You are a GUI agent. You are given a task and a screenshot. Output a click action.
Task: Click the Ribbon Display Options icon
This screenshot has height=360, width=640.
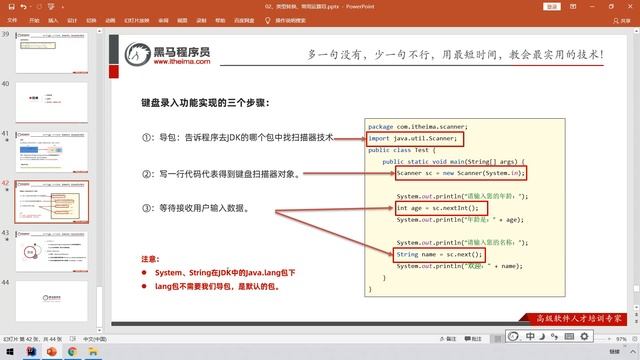pyautogui.click(x=573, y=7)
